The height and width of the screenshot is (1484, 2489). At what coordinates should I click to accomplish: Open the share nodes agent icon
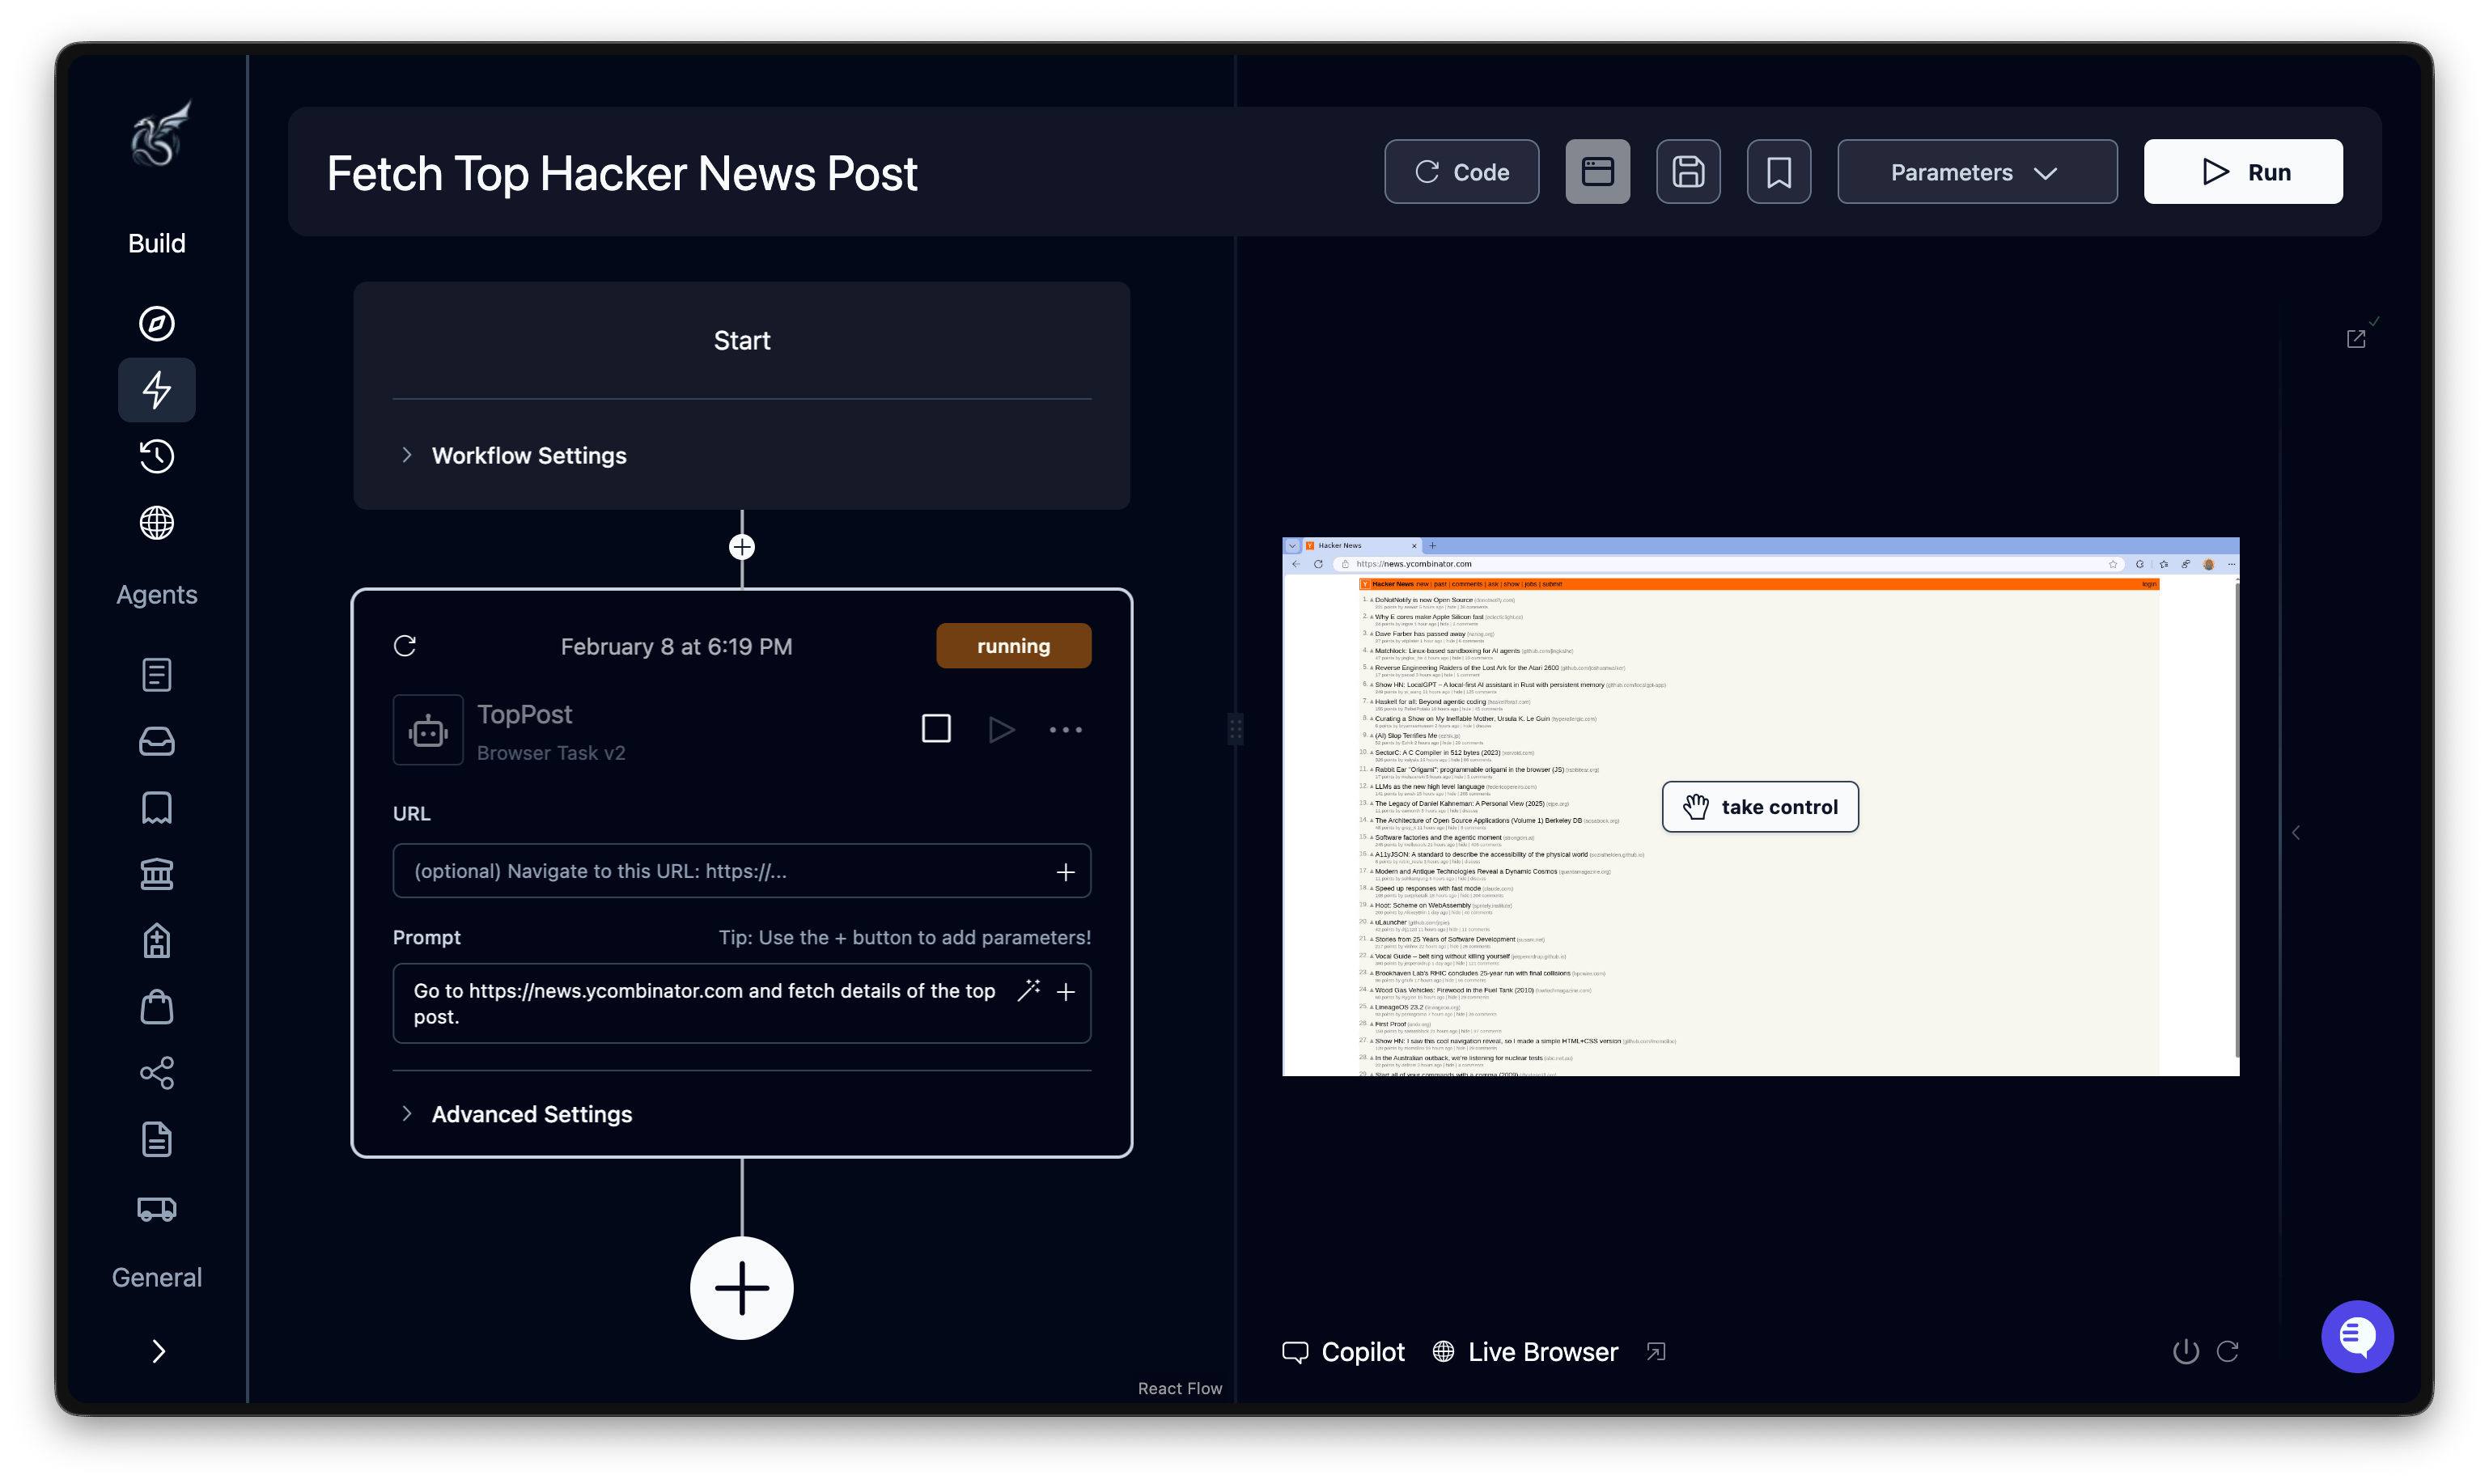(157, 1073)
